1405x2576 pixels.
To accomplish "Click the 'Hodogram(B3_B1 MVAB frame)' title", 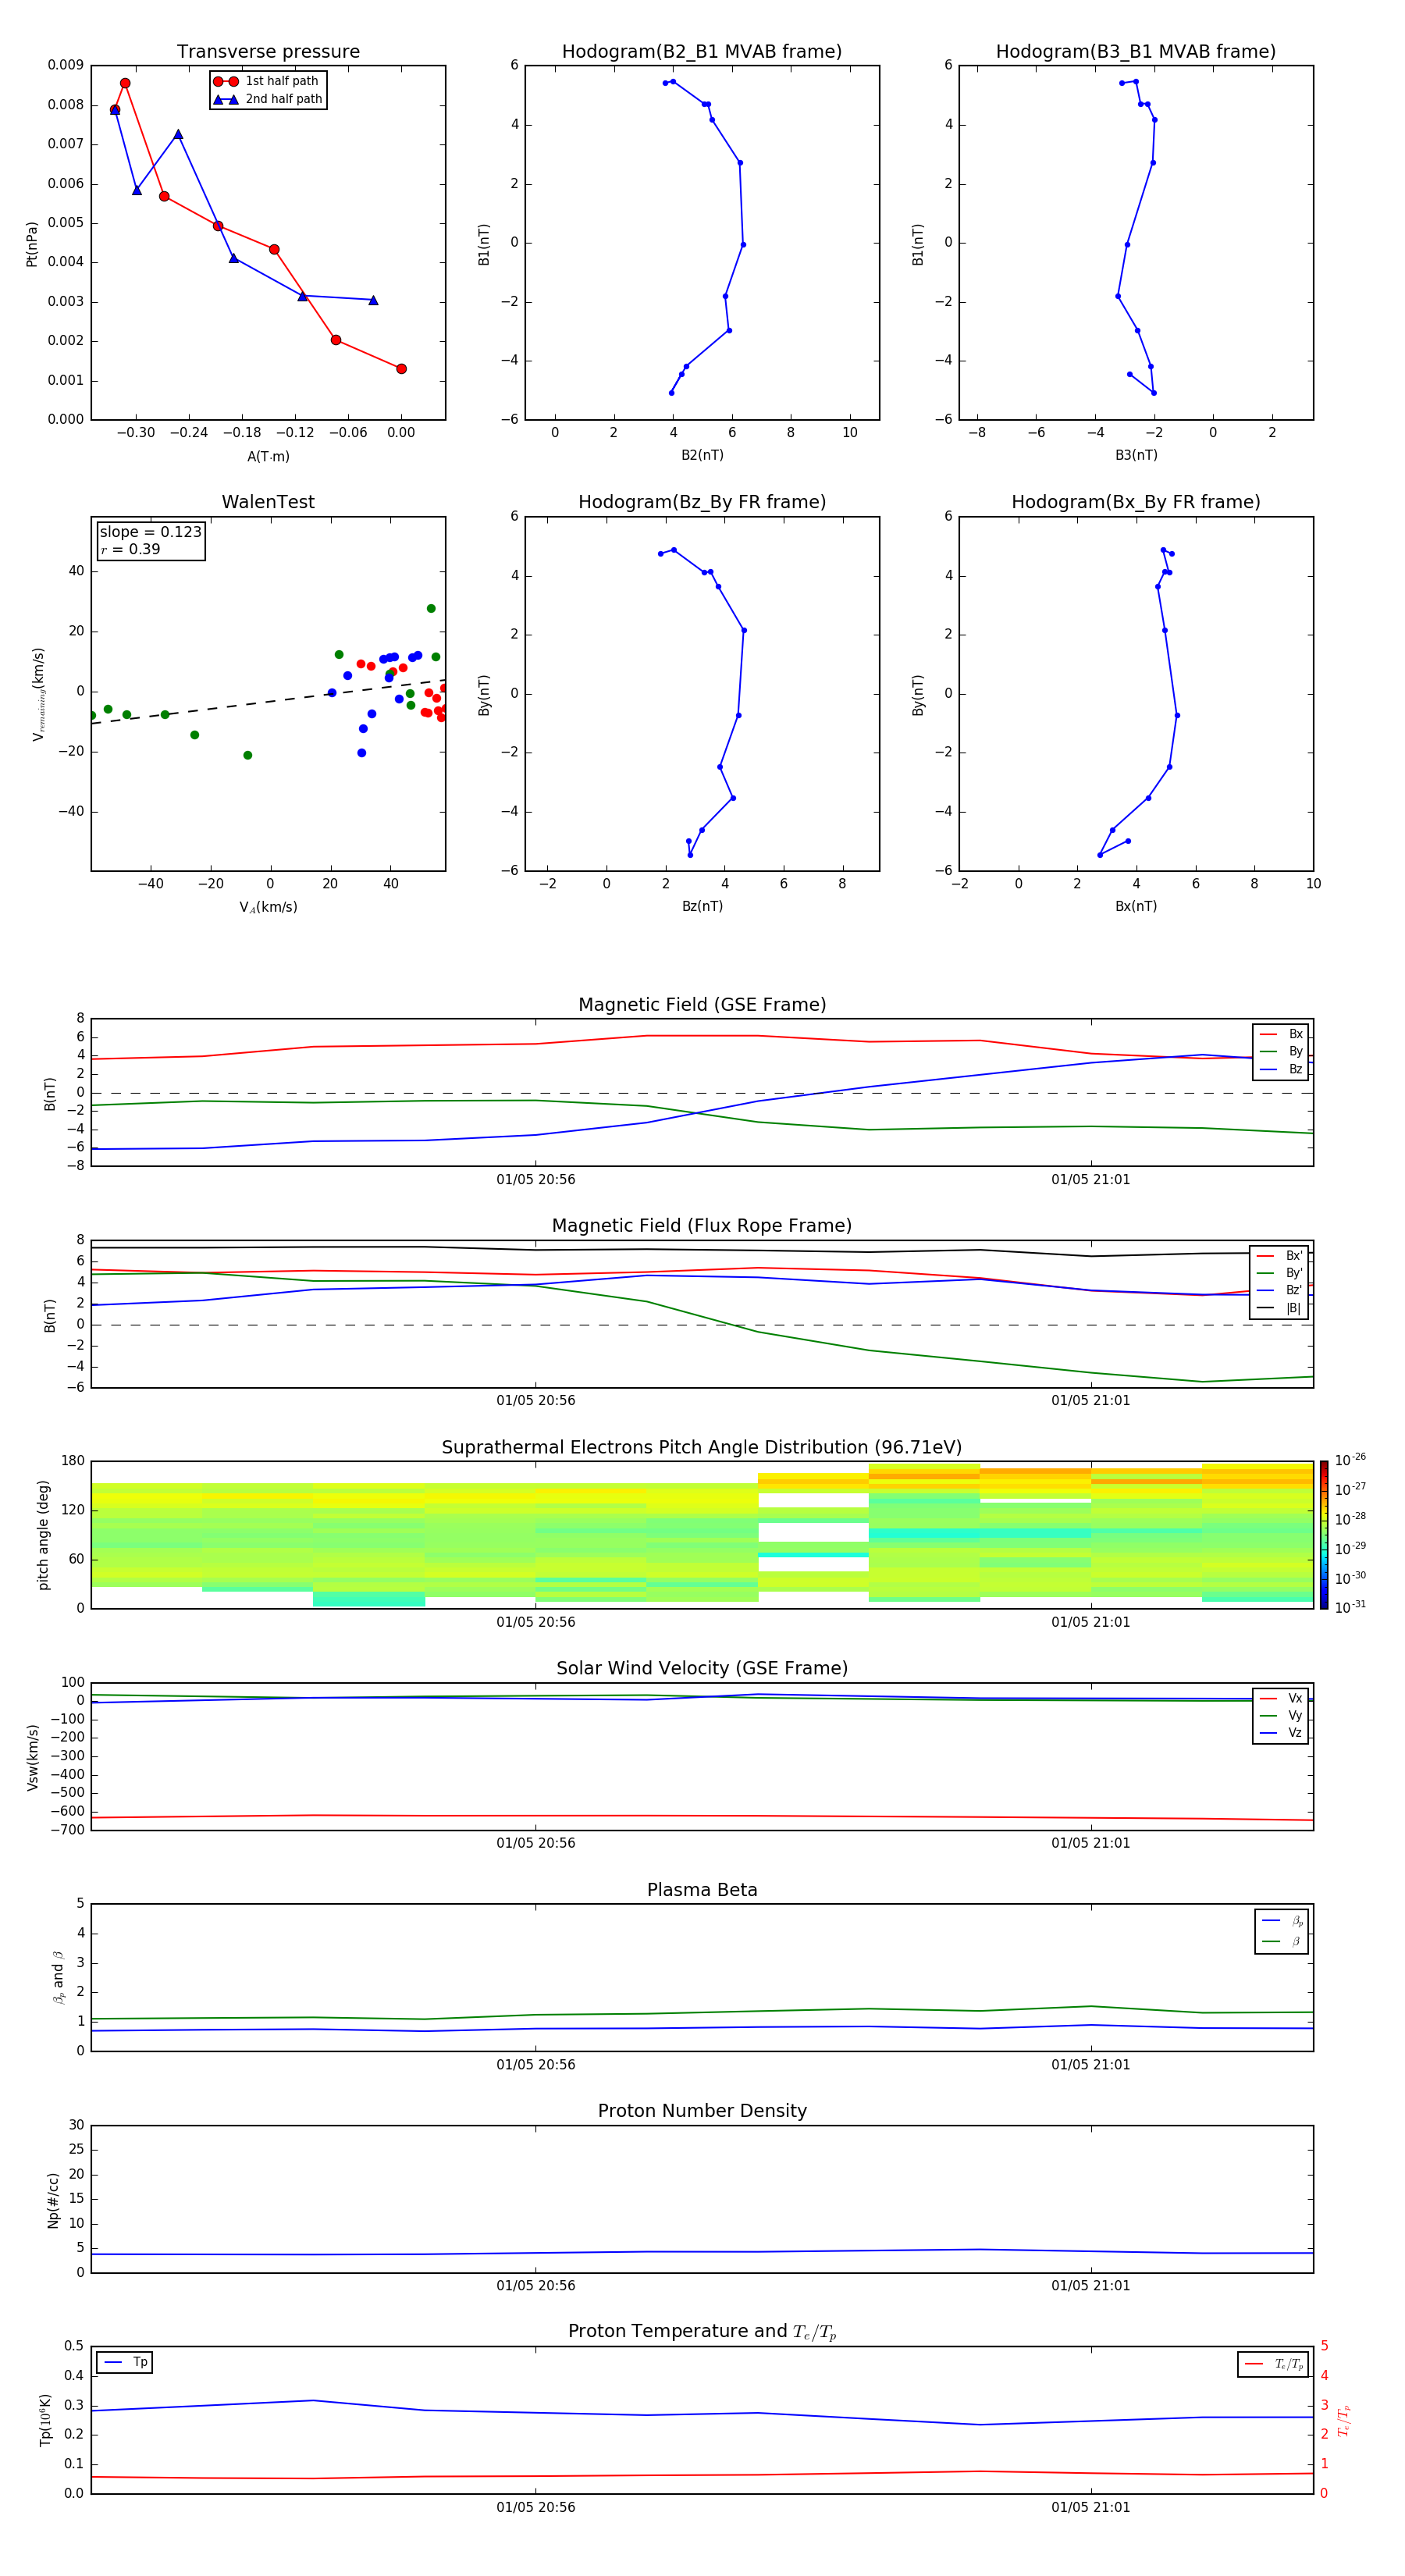I will [x=1136, y=52].
